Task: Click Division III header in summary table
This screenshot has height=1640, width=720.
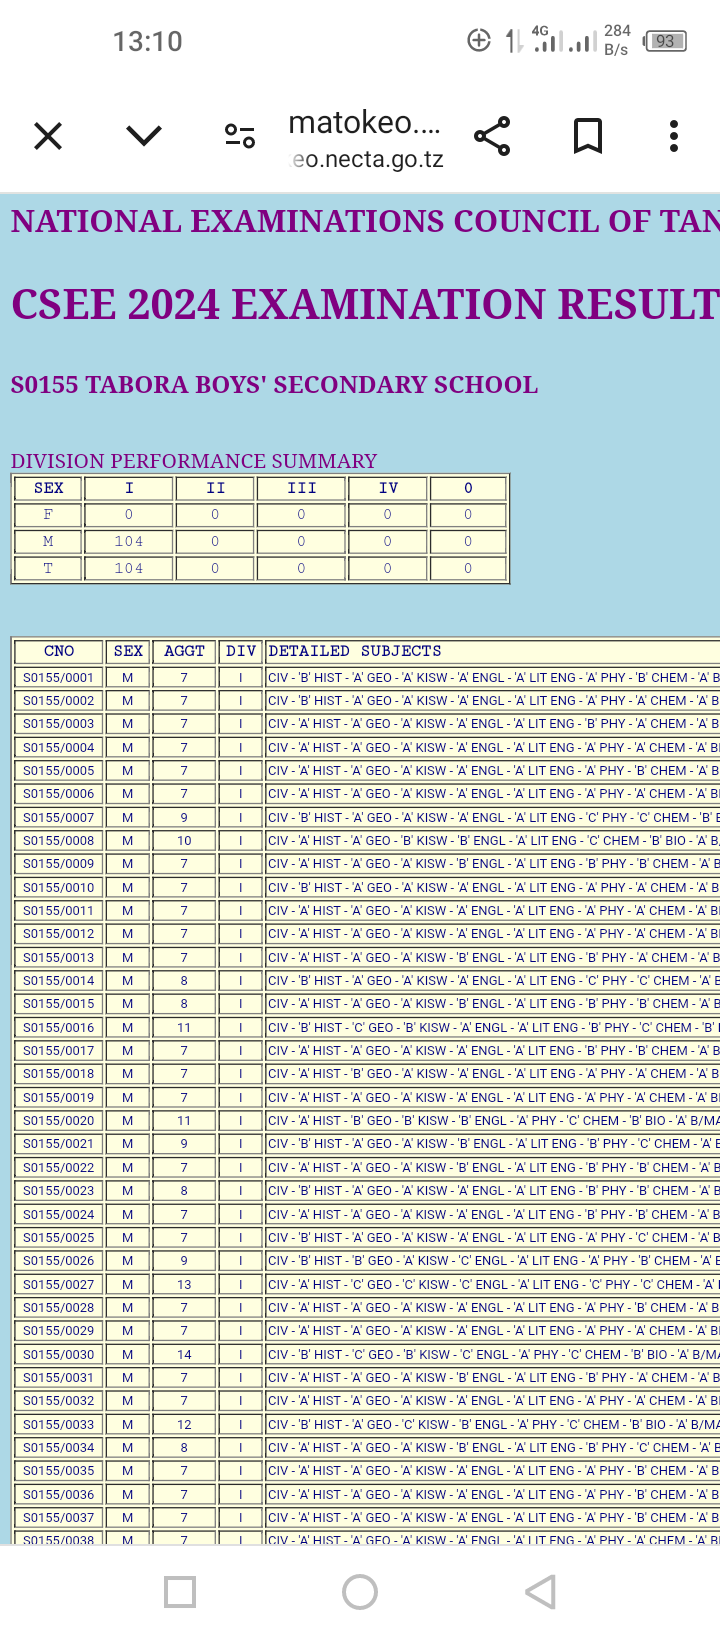Action: (x=302, y=488)
